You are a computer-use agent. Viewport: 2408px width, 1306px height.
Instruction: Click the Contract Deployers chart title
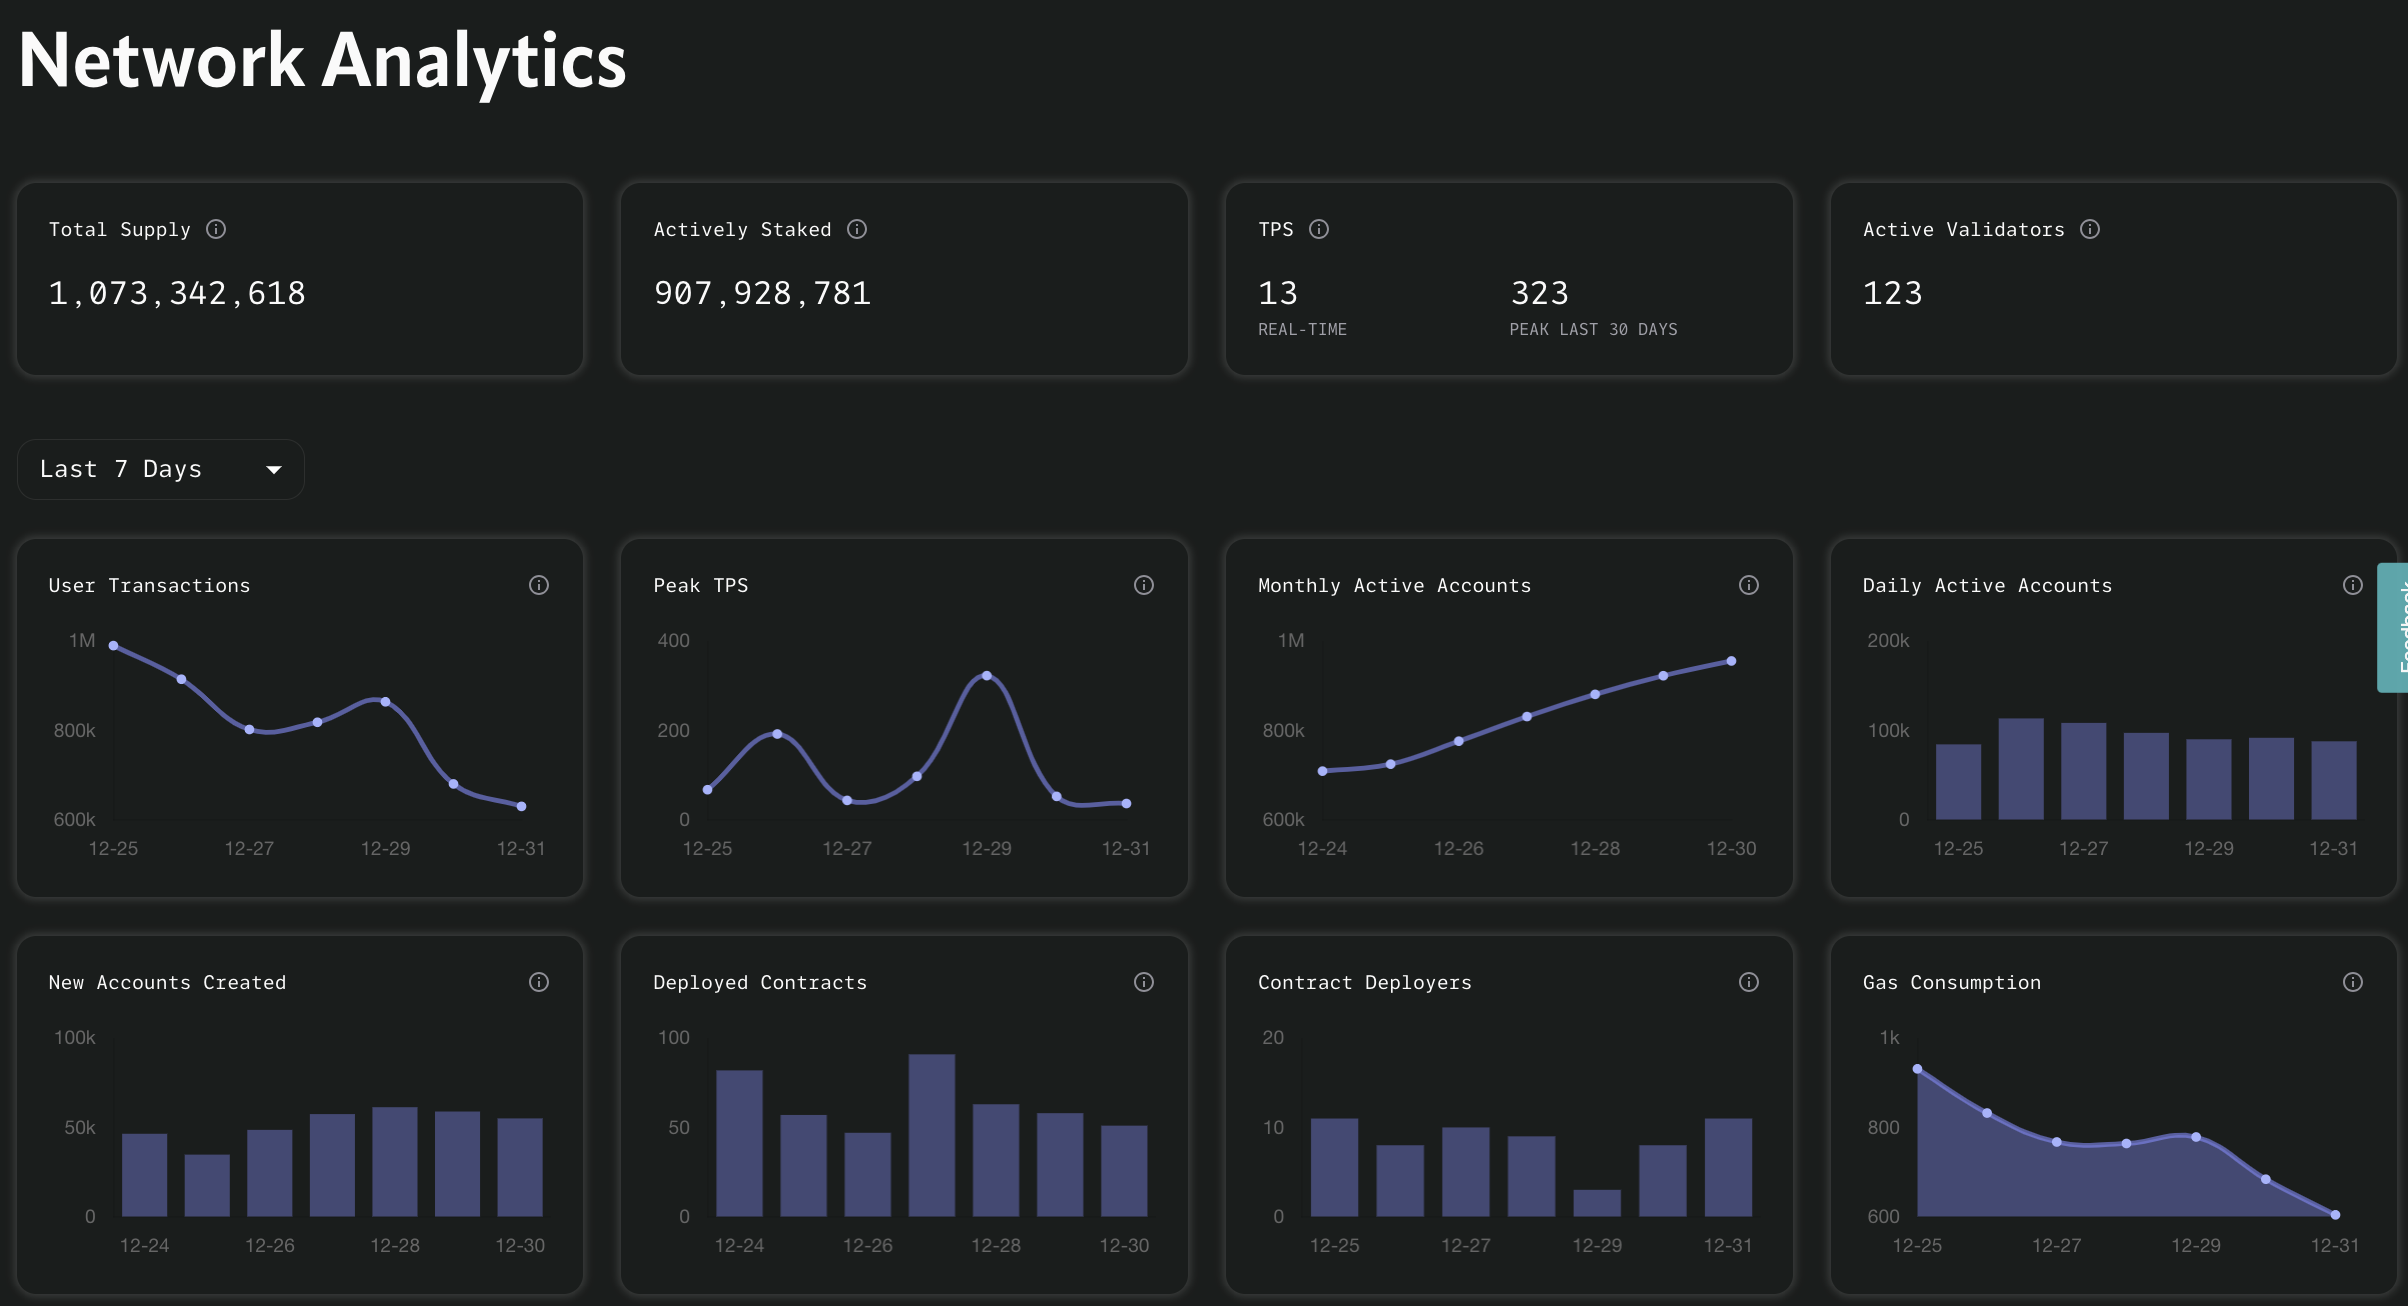[x=1365, y=982]
